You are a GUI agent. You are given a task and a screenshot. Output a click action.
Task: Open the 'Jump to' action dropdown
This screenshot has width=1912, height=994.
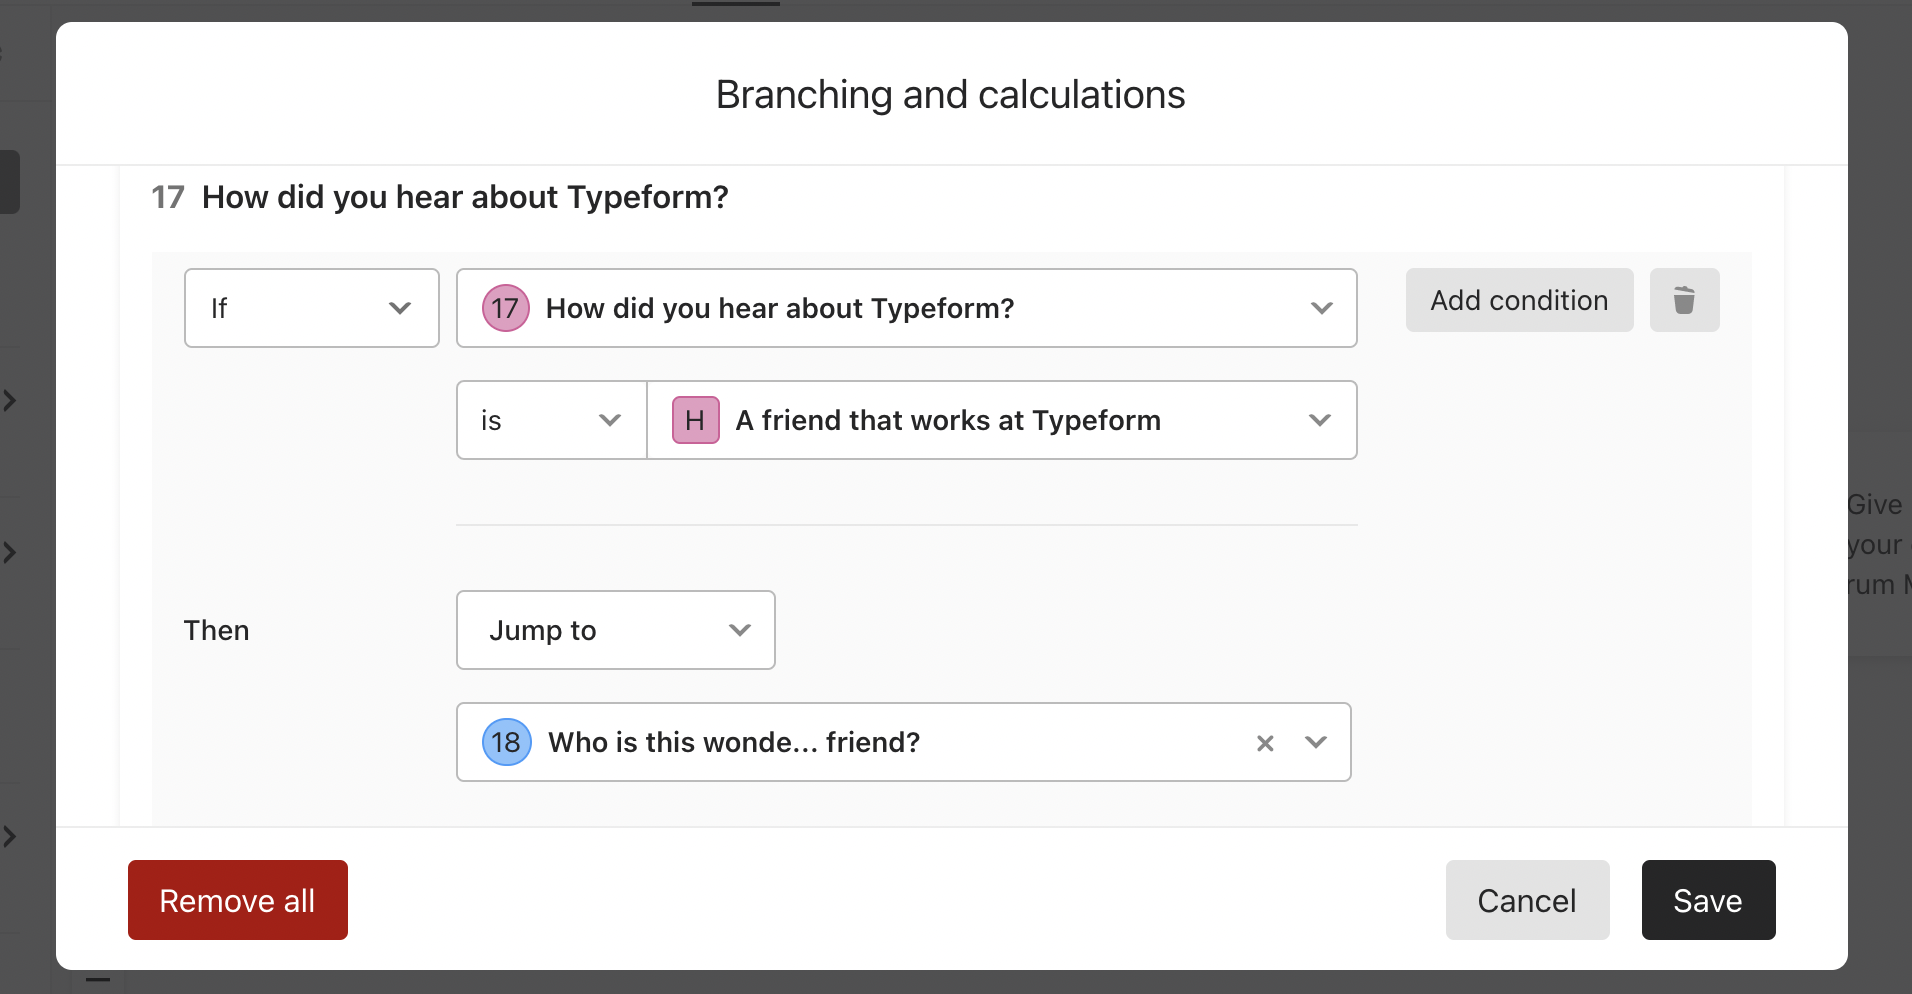click(616, 630)
